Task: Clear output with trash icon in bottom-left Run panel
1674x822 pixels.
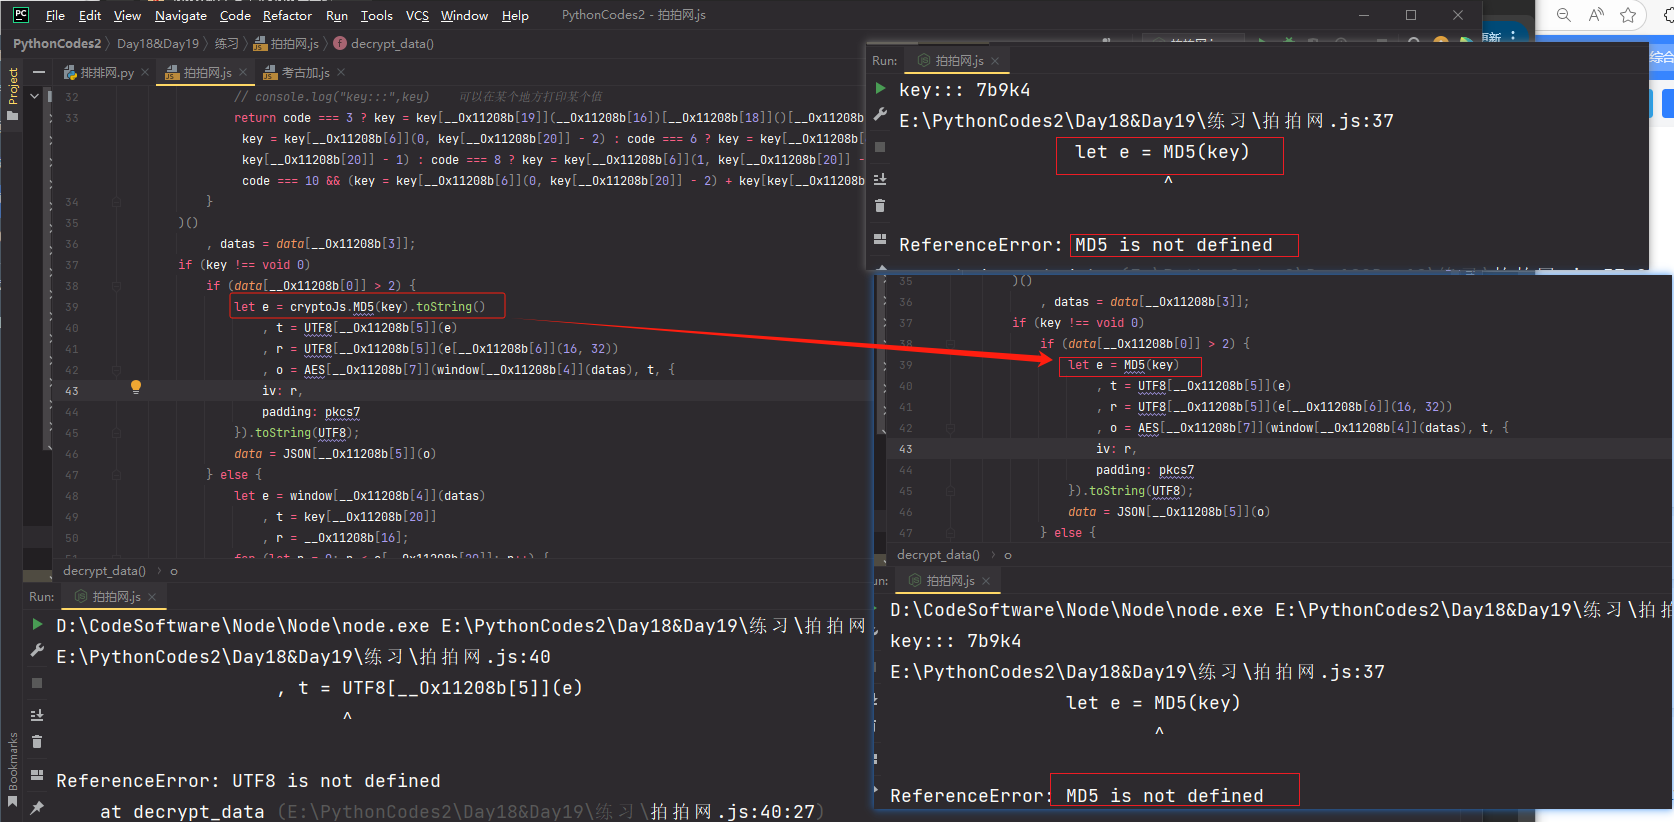Action: (x=37, y=741)
